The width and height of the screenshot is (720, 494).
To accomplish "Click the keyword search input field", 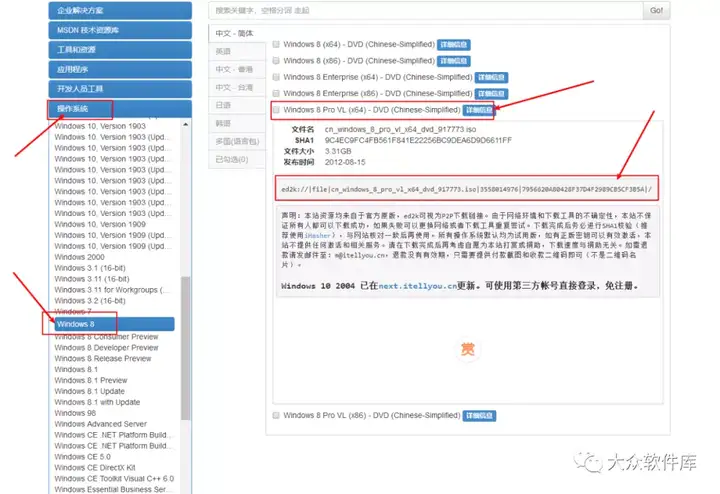I will (x=426, y=11).
